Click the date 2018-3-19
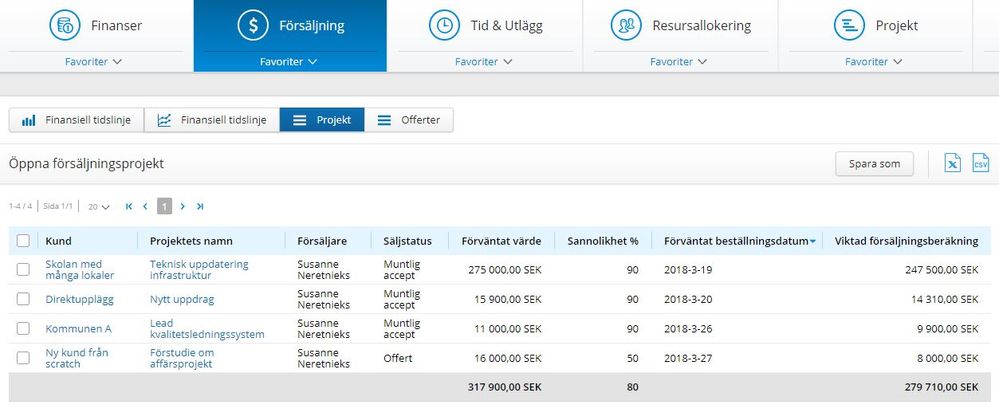Screen dimensions: 999x412 tap(688, 269)
